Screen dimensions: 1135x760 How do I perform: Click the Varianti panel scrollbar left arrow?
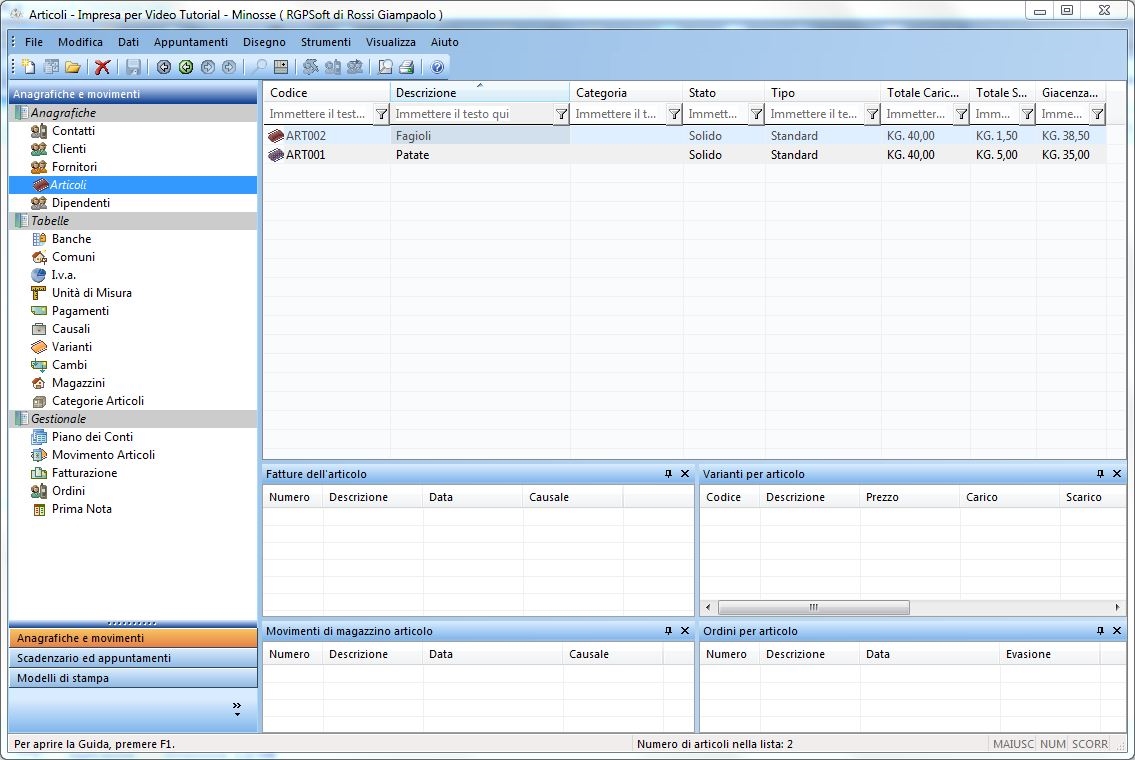click(708, 607)
